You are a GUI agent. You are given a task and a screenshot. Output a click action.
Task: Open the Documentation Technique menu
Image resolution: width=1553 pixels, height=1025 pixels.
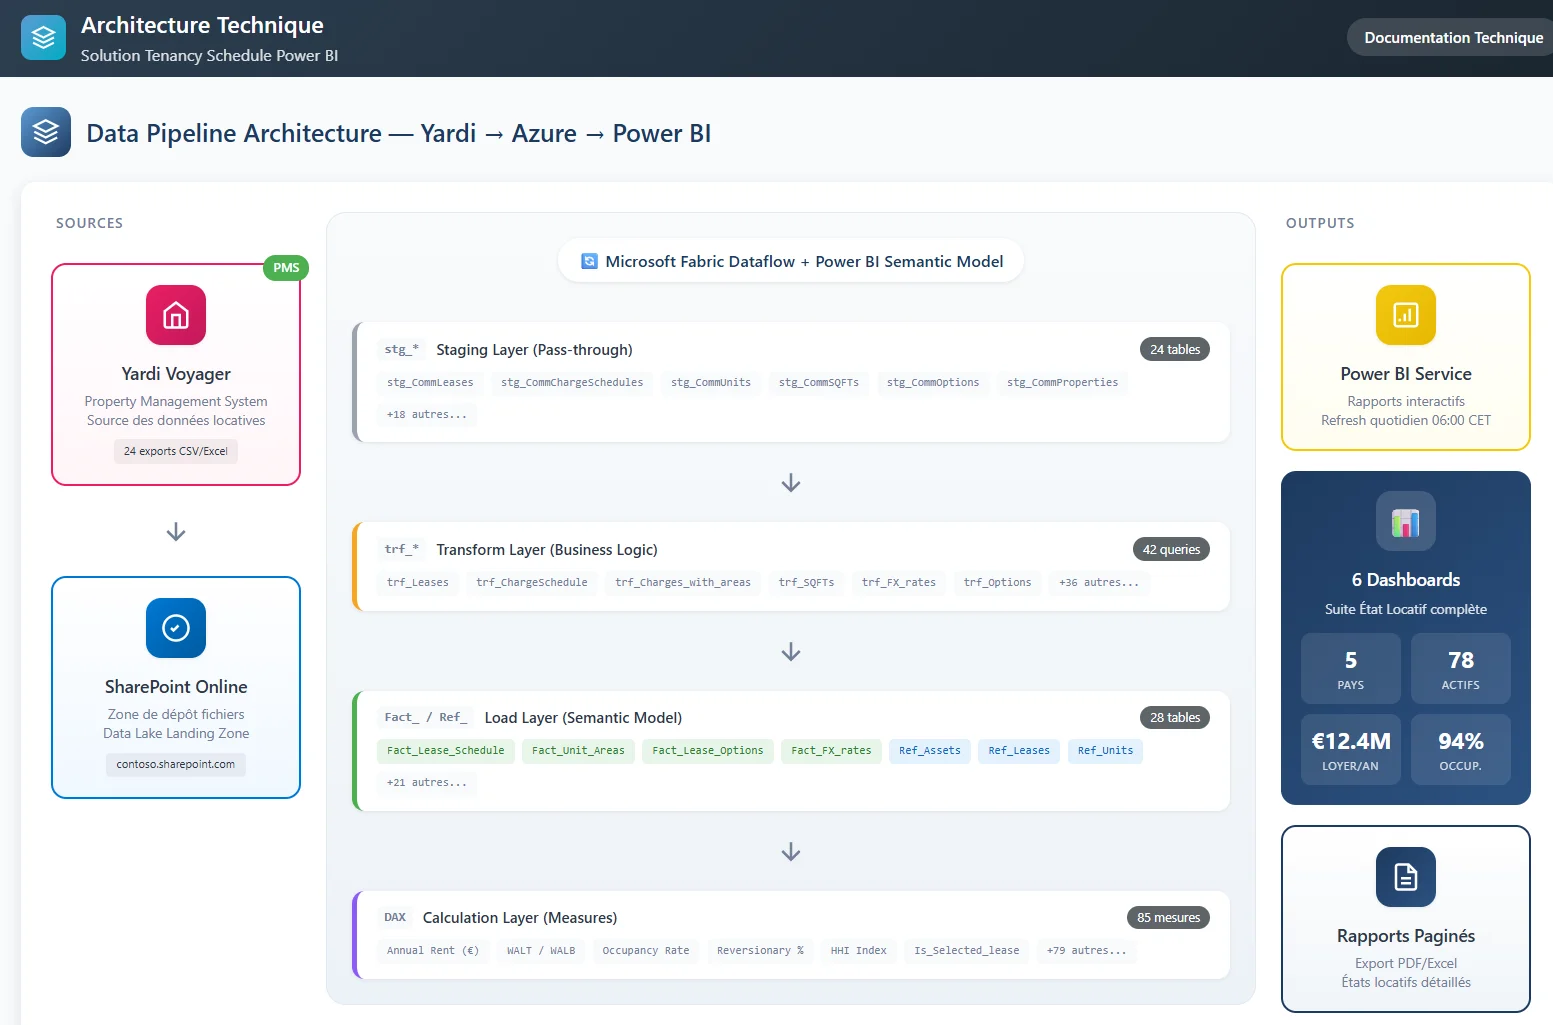[x=1451, y=37]
